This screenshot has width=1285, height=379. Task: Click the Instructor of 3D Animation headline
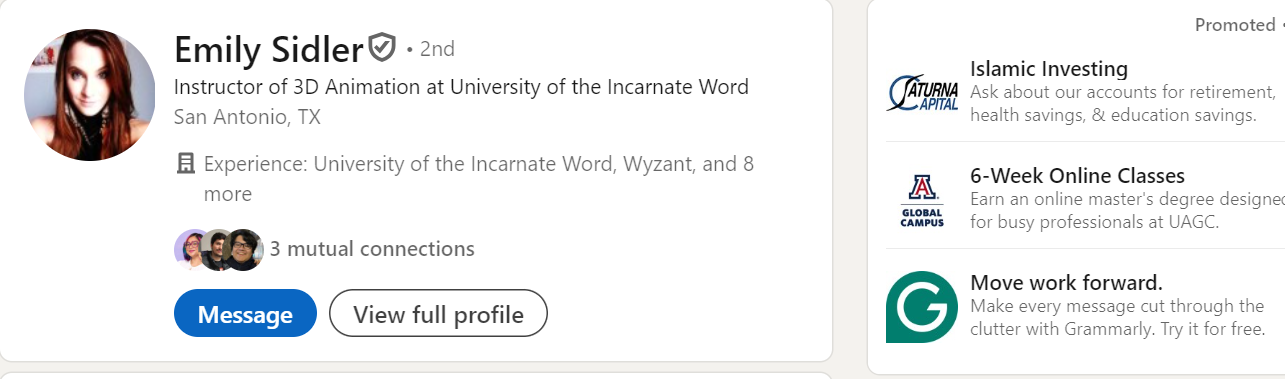tap(461, 87)
